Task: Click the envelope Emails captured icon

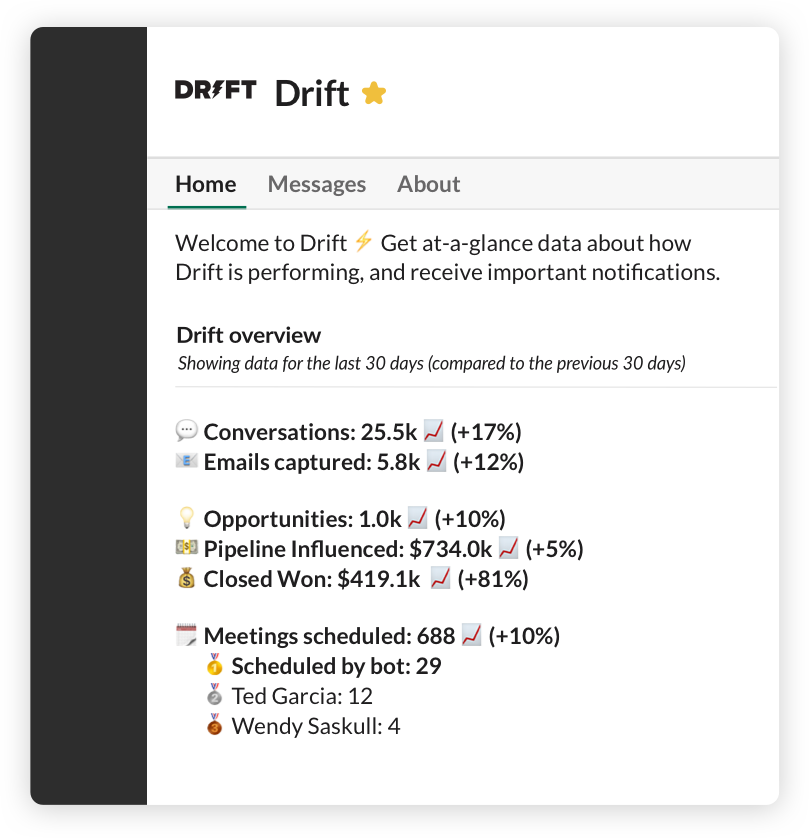Action: (x=186, y=461)
